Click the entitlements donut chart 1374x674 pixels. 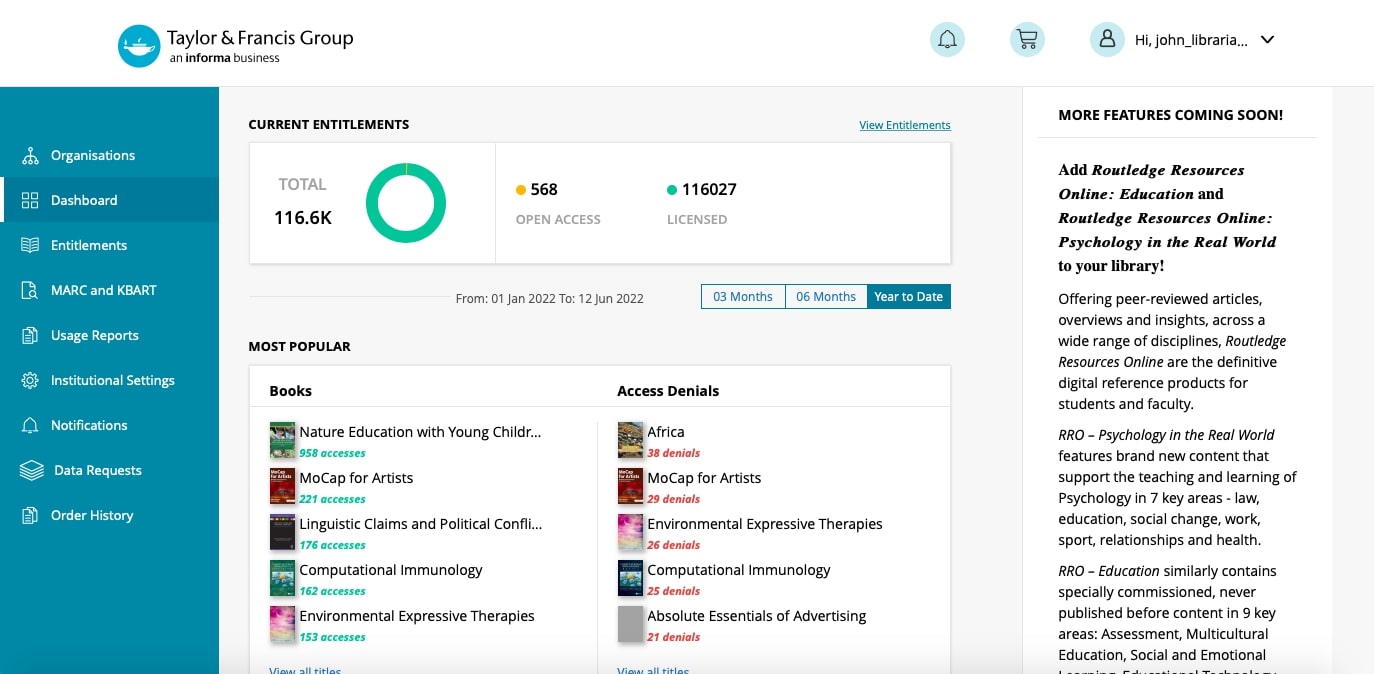coord(406,203)
